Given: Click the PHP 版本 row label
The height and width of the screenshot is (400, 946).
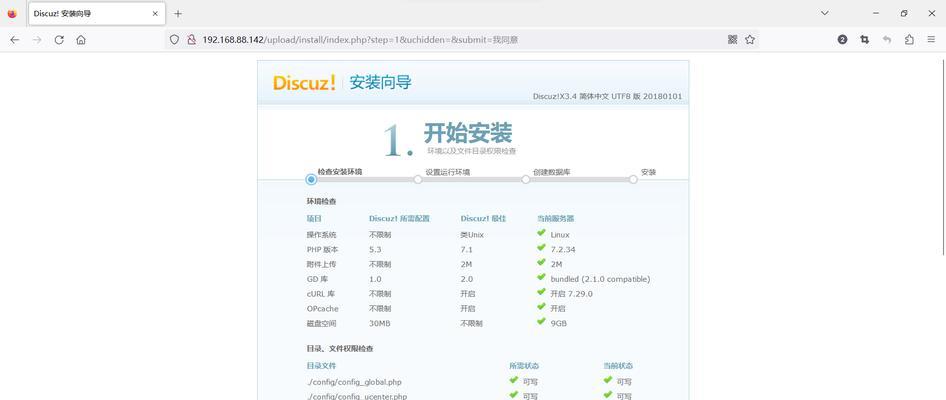Looking at the screenshot, I should click(322, 249).
